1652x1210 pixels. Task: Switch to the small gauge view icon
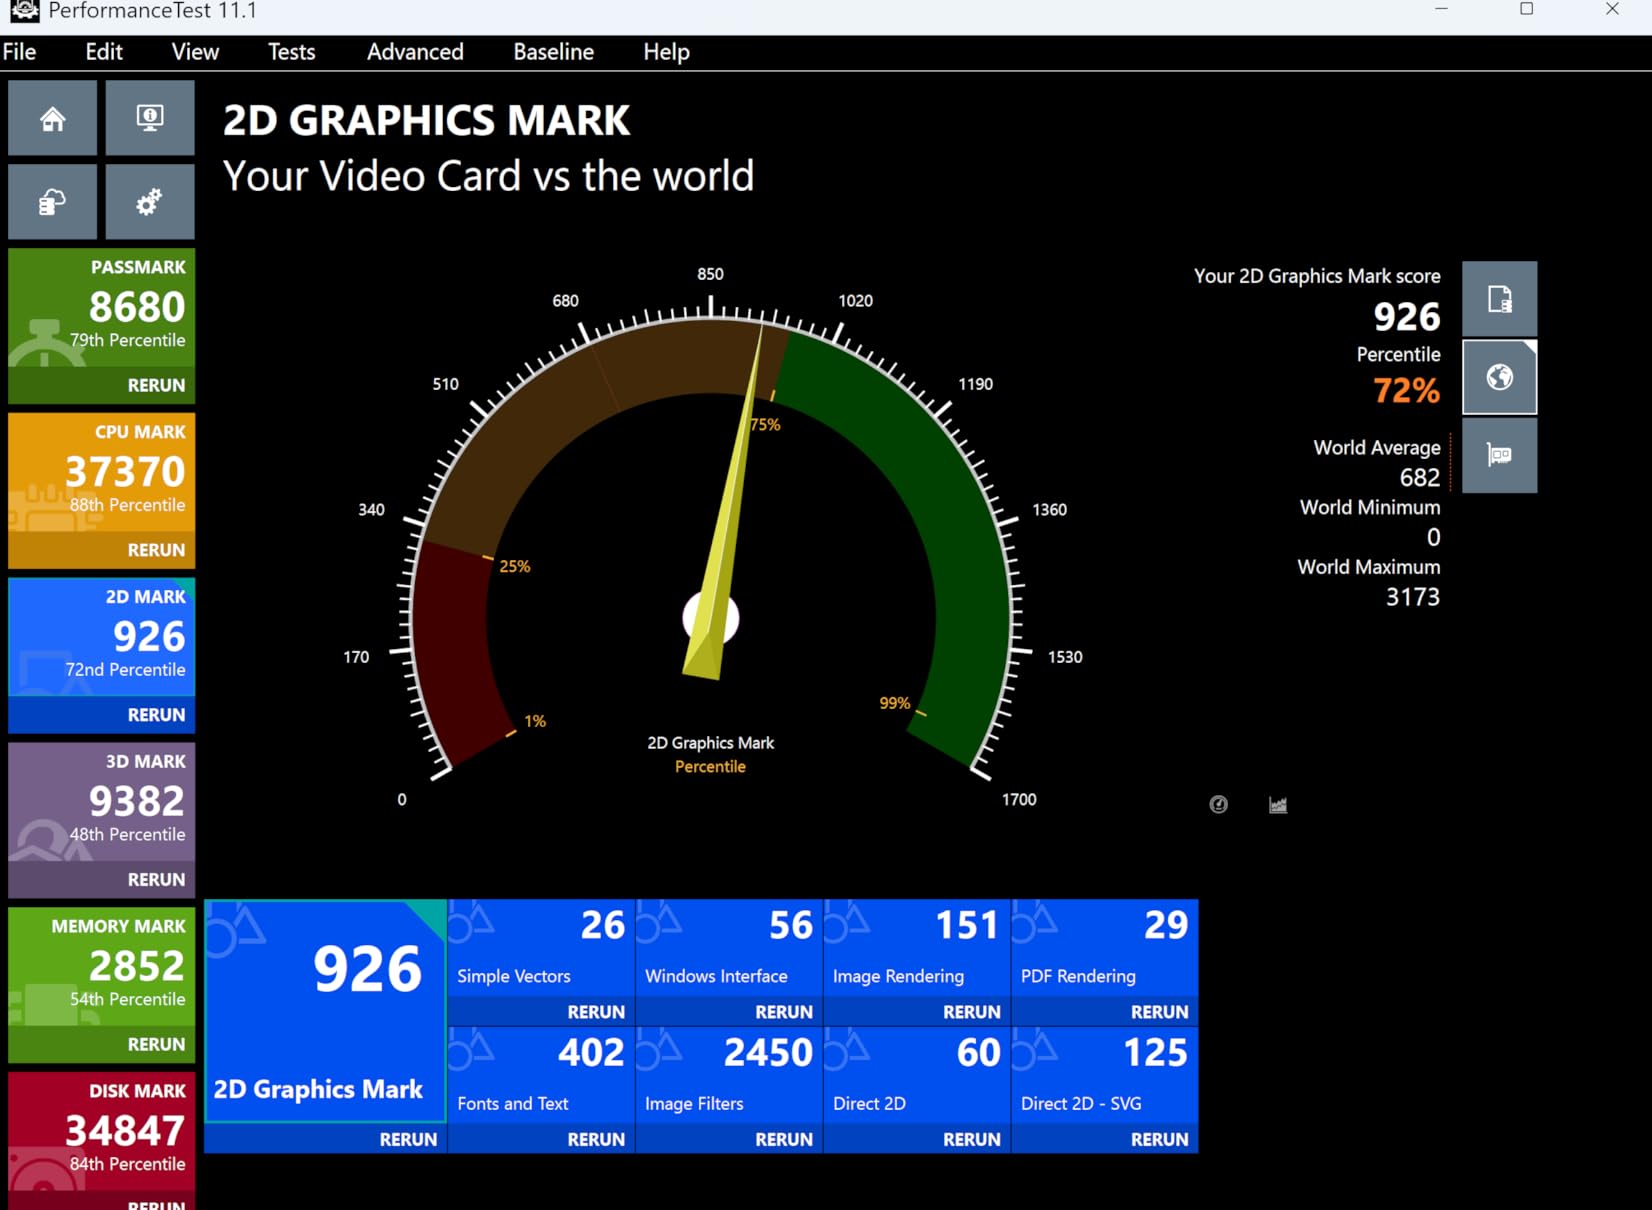pos(1218,805)
